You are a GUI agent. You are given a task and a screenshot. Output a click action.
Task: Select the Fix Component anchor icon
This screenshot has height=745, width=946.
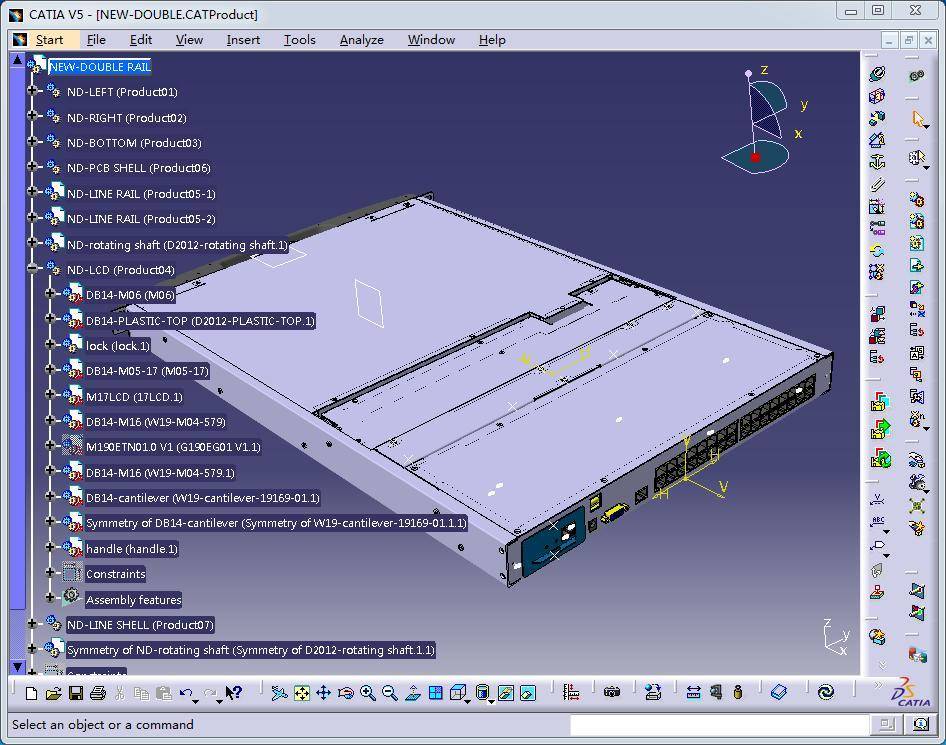[x=877, y=161]
